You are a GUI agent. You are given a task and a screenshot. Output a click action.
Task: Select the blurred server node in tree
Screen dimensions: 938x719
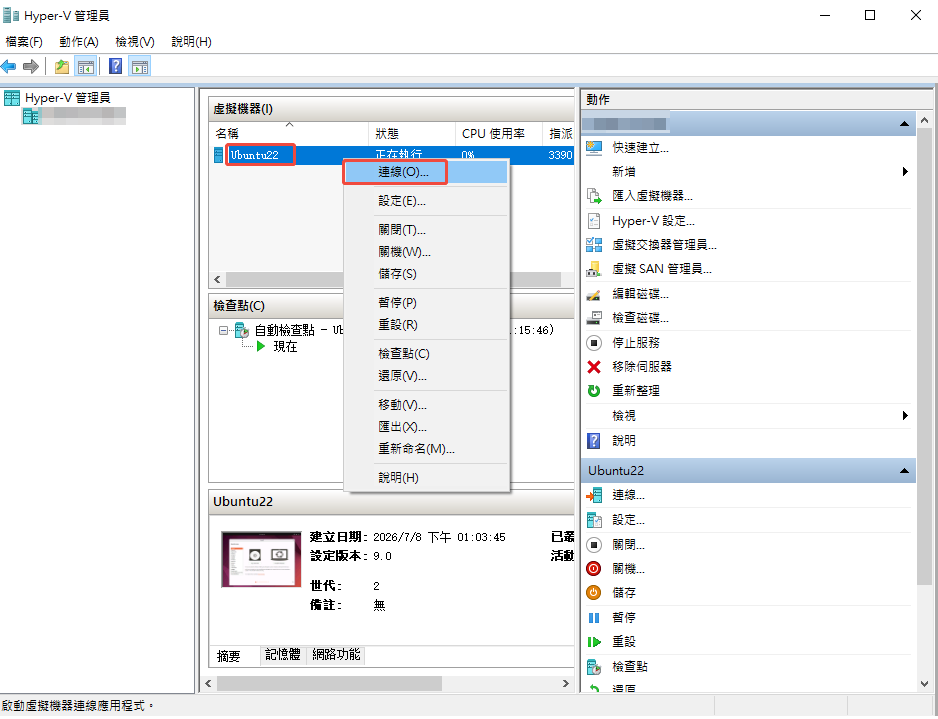click(x=74, y=115)
